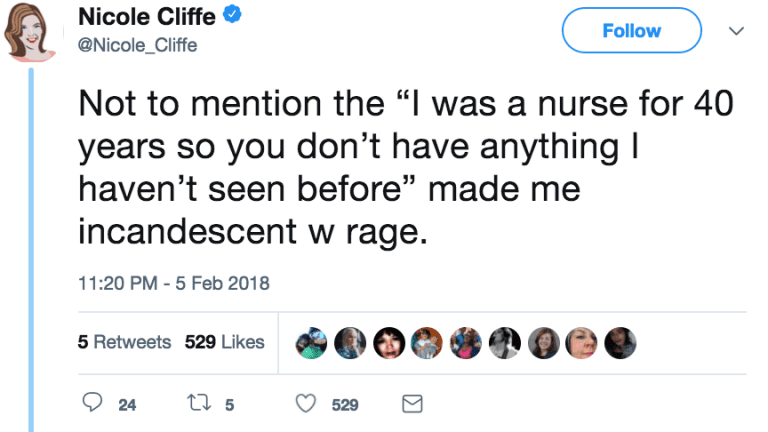Click the last liker avatar thumbnail
The width and height of the screenshot is (768, 432).
click(620, 343)
